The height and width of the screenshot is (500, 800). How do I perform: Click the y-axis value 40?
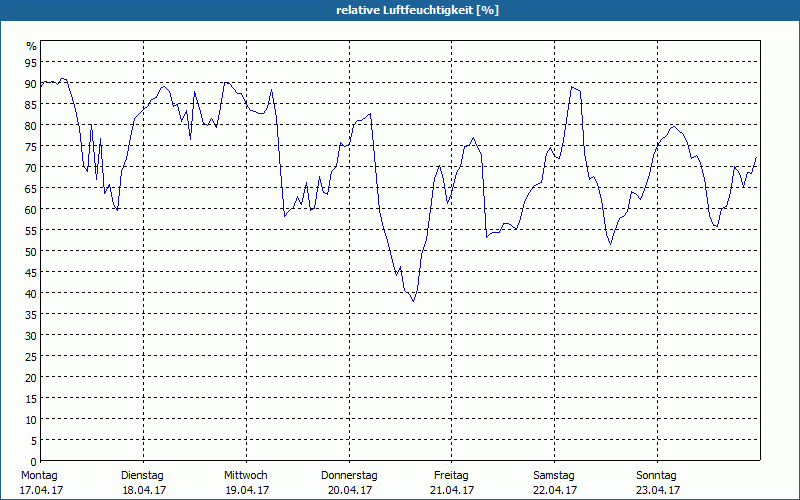(x=31, y=294)
